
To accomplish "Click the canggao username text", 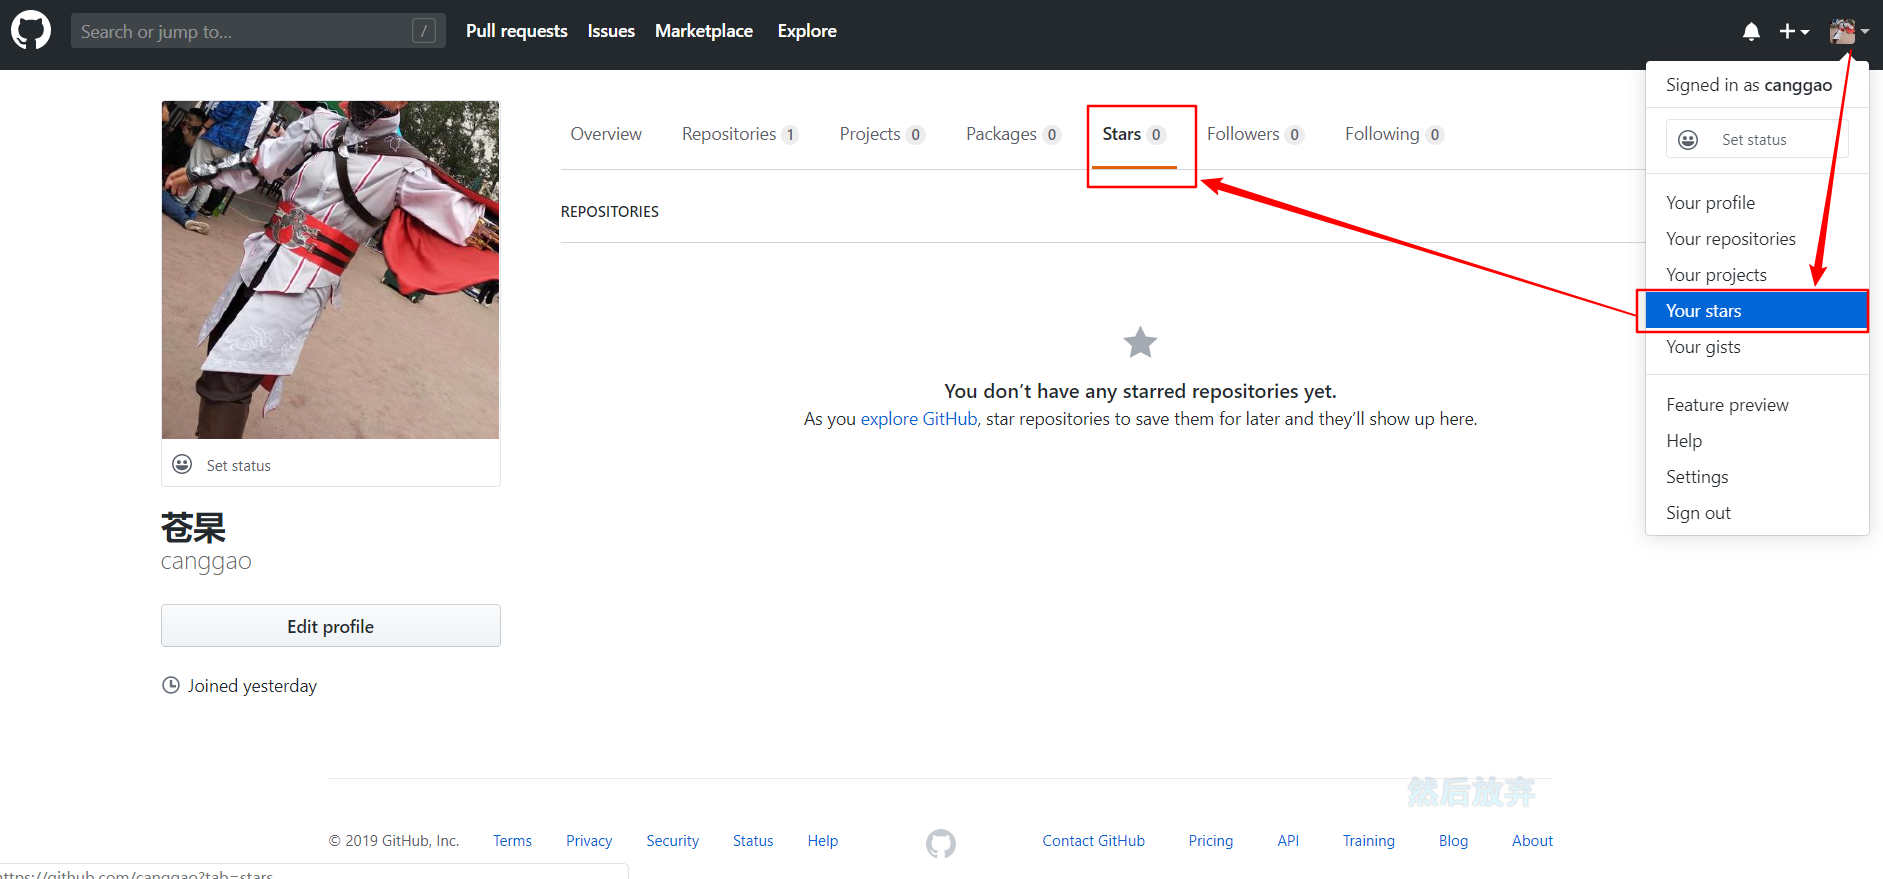I will pyautogui.click(x=206, y=562).
